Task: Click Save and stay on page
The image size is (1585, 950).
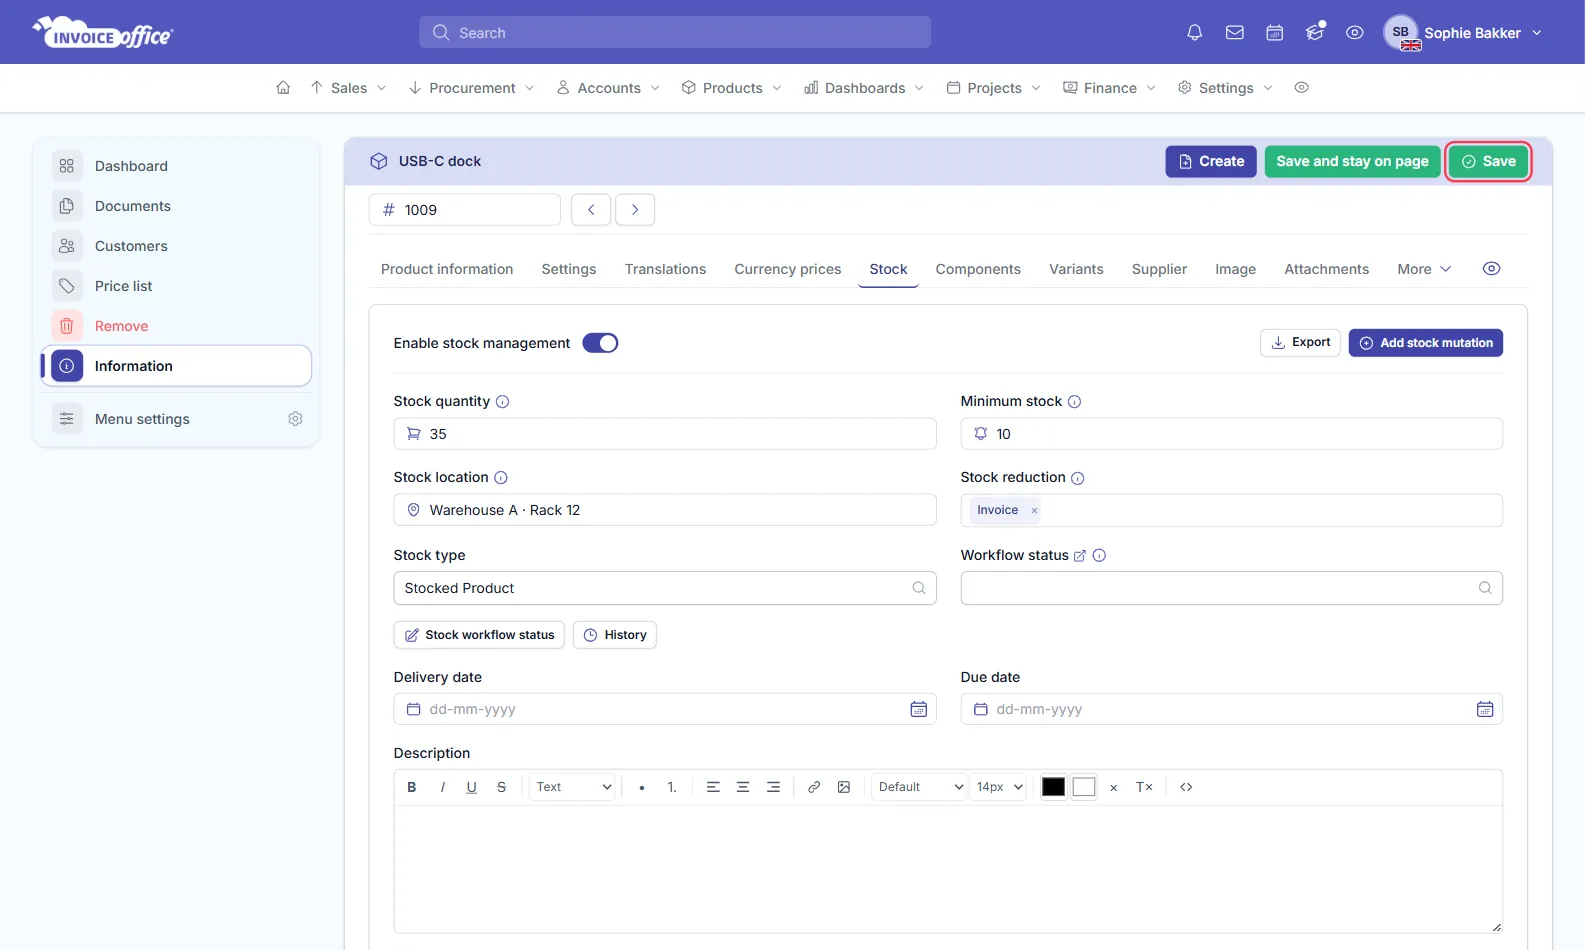Action: click(x=1352, y=162)
